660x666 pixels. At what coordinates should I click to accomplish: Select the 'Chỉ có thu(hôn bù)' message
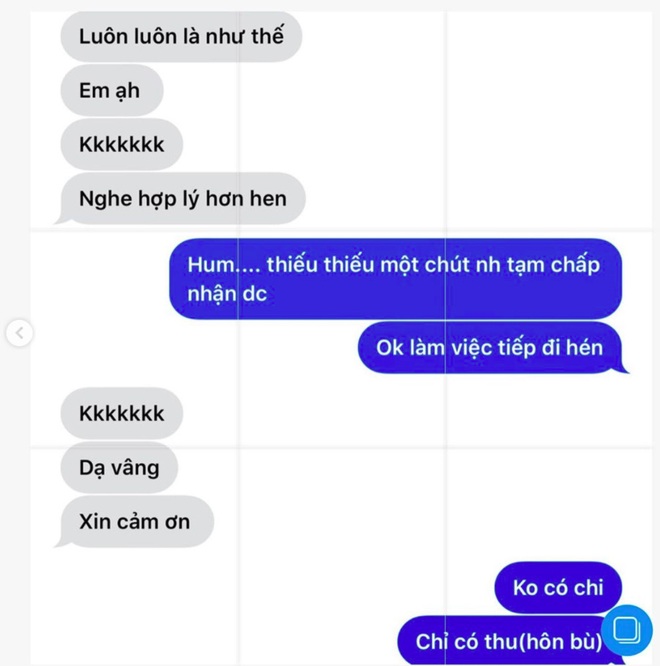point(508,641)
